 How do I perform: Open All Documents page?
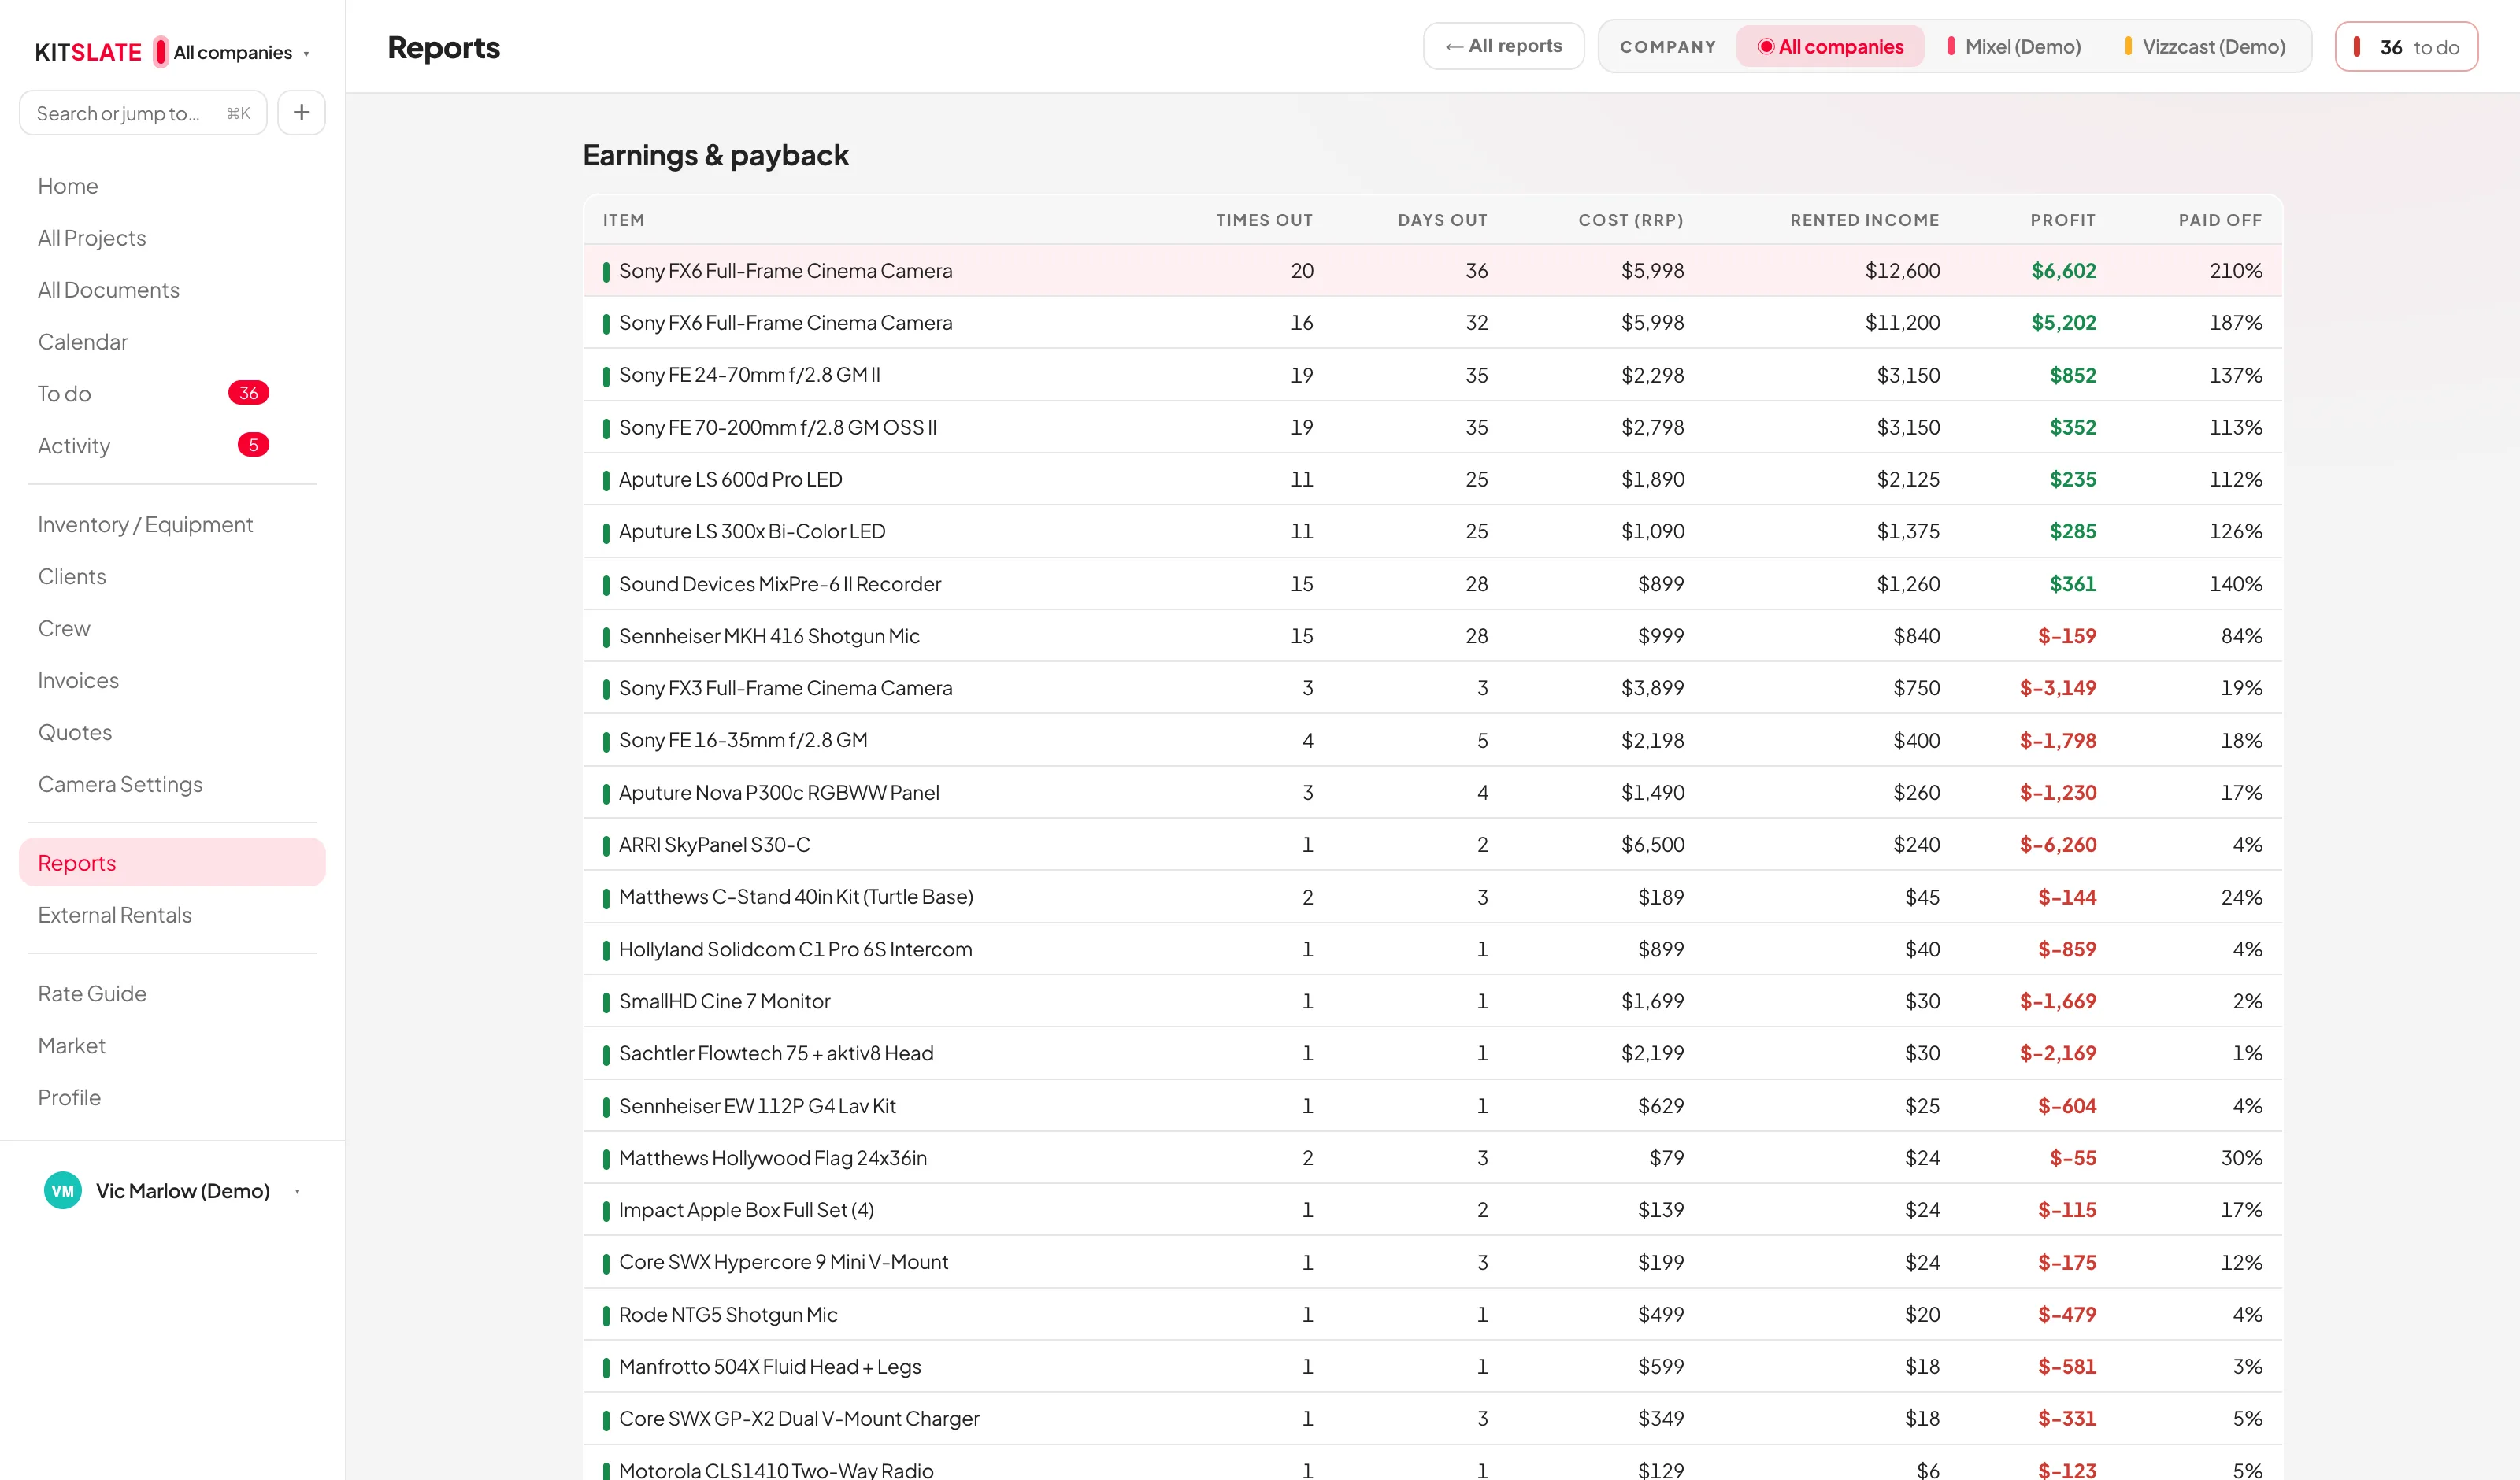click(x=109, y=290)
